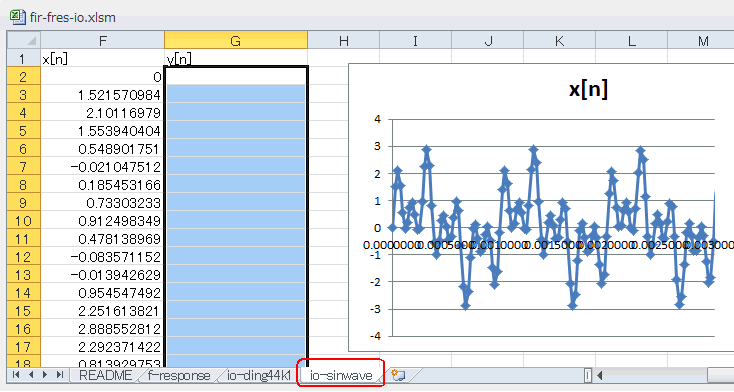Select the io-sinwave sheet tab

pyautogui.click(x=341, y=375)
